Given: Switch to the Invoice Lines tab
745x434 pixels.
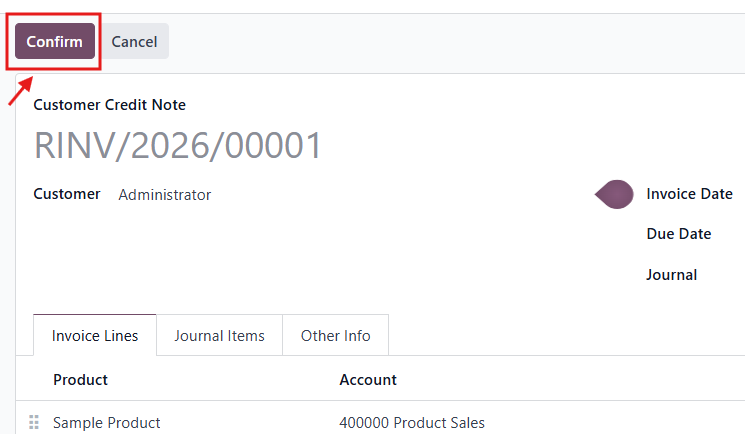Looking at the screenshot, I should point(95,336).
